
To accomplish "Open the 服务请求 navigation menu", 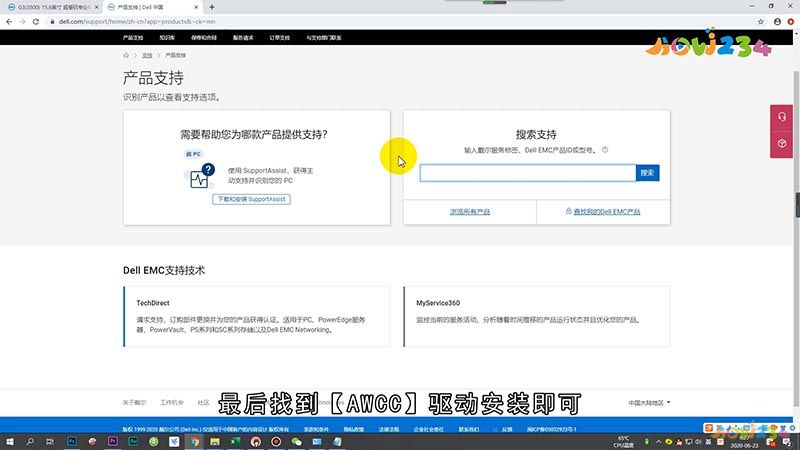I will point(243,38).
